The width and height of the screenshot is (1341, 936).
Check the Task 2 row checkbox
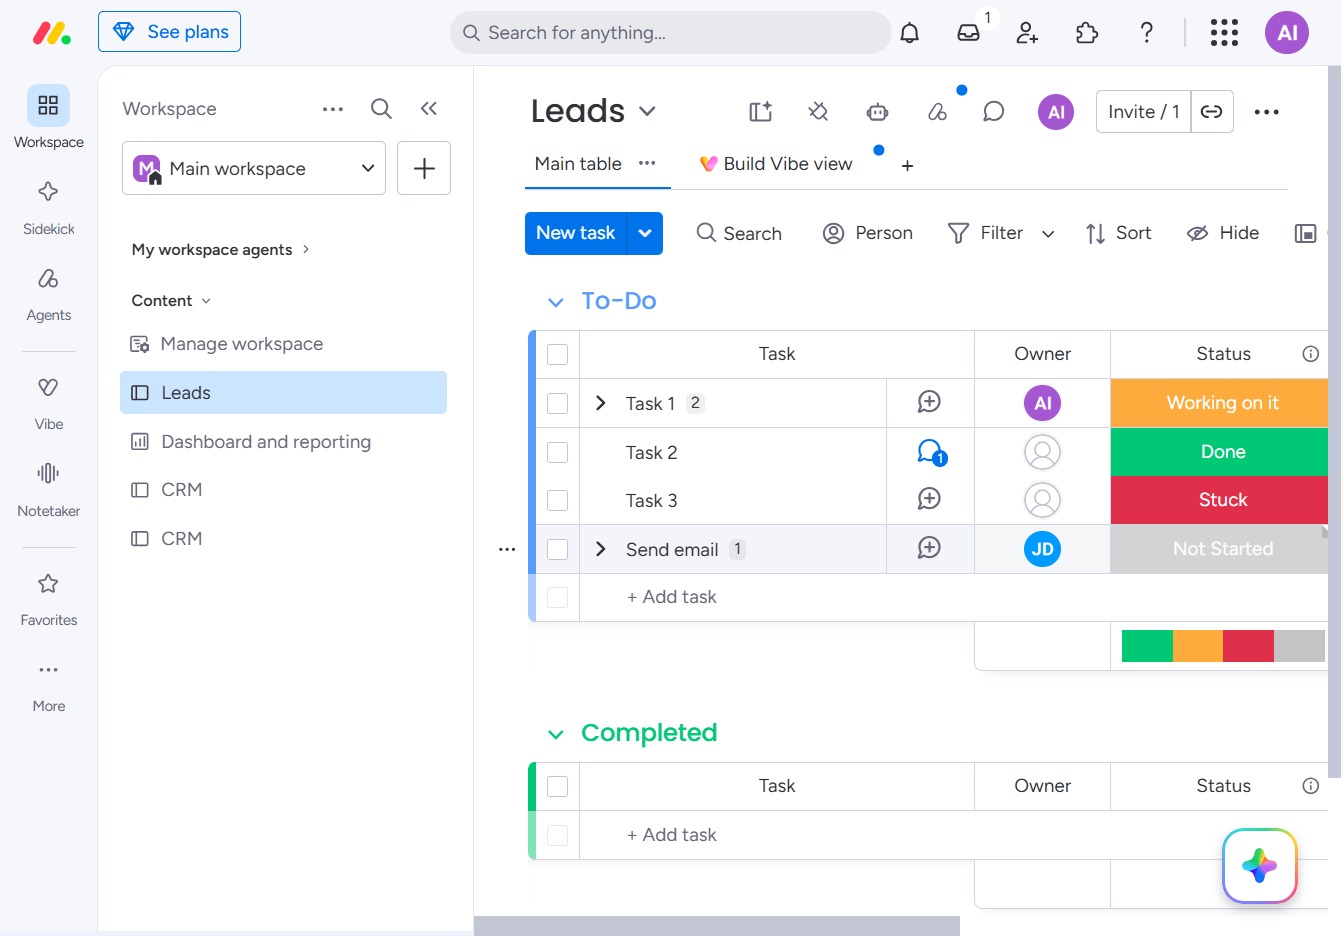(558, 453)
